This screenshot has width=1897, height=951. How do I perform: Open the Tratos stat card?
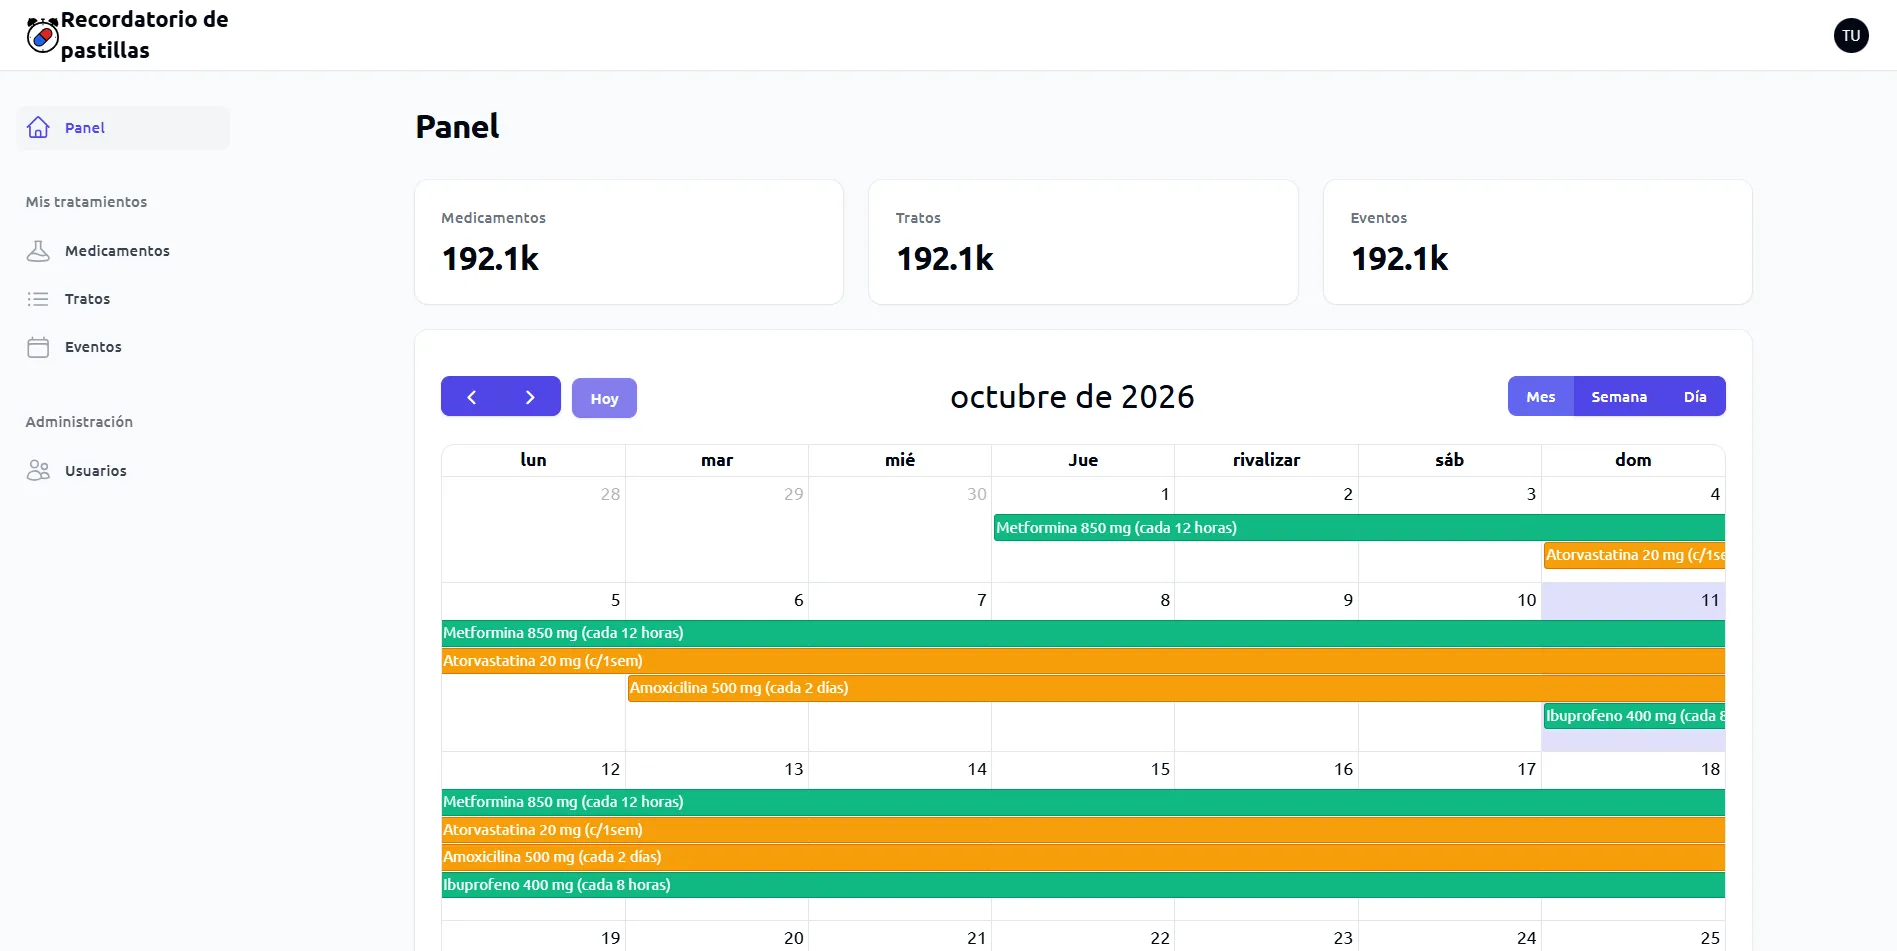point(1083,242)
